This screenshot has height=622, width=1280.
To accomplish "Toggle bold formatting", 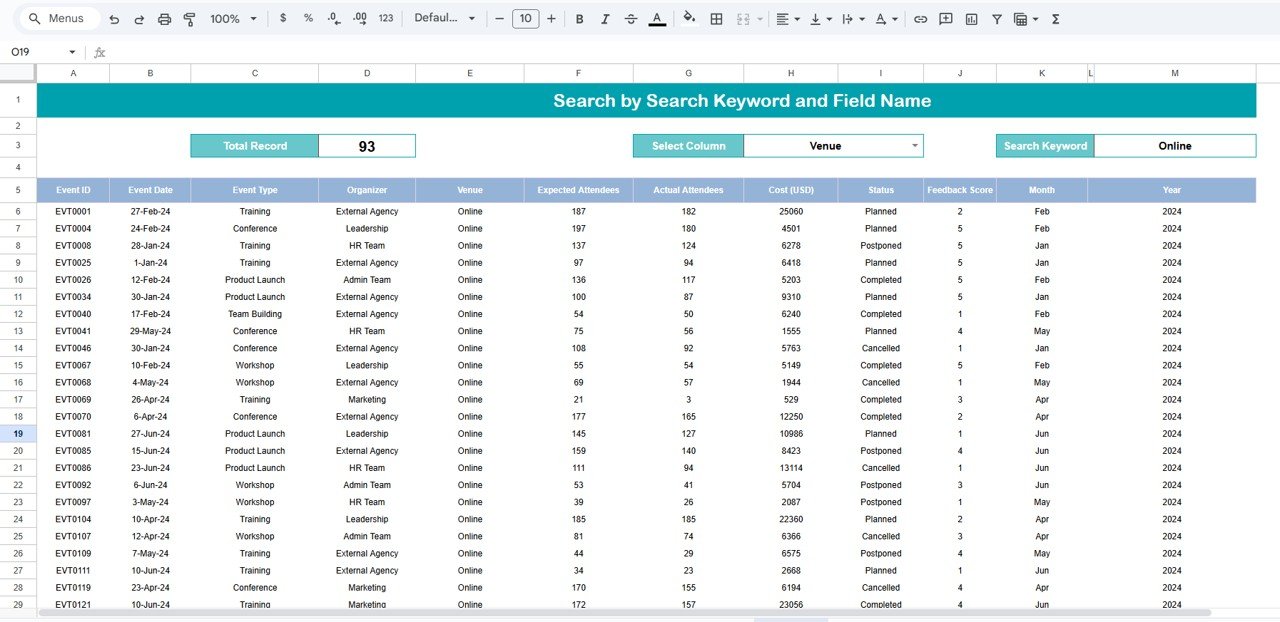I will click(579, 19).
